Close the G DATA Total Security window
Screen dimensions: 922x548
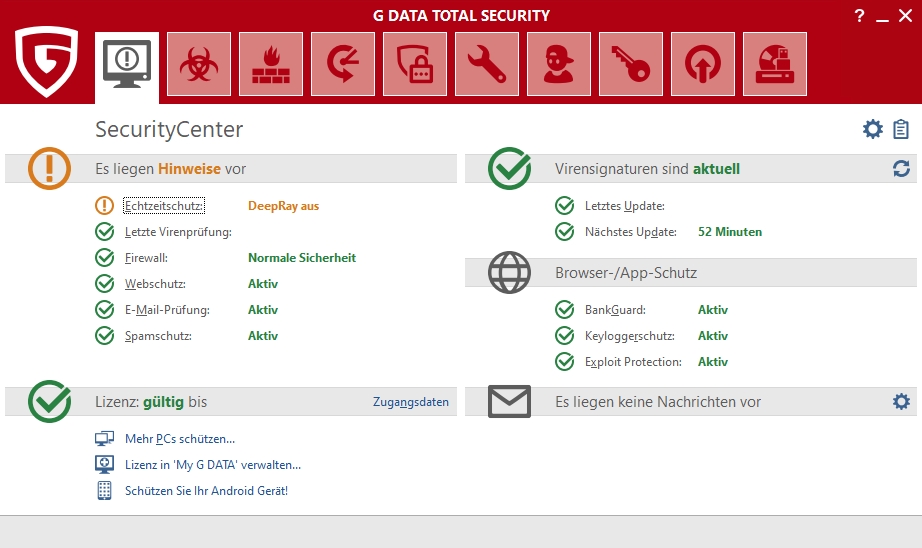906,16
